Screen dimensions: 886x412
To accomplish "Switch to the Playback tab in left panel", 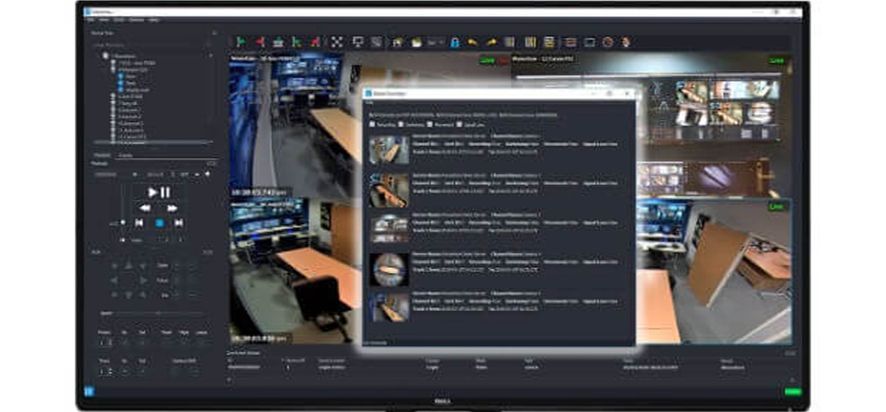I will [102, 155].
